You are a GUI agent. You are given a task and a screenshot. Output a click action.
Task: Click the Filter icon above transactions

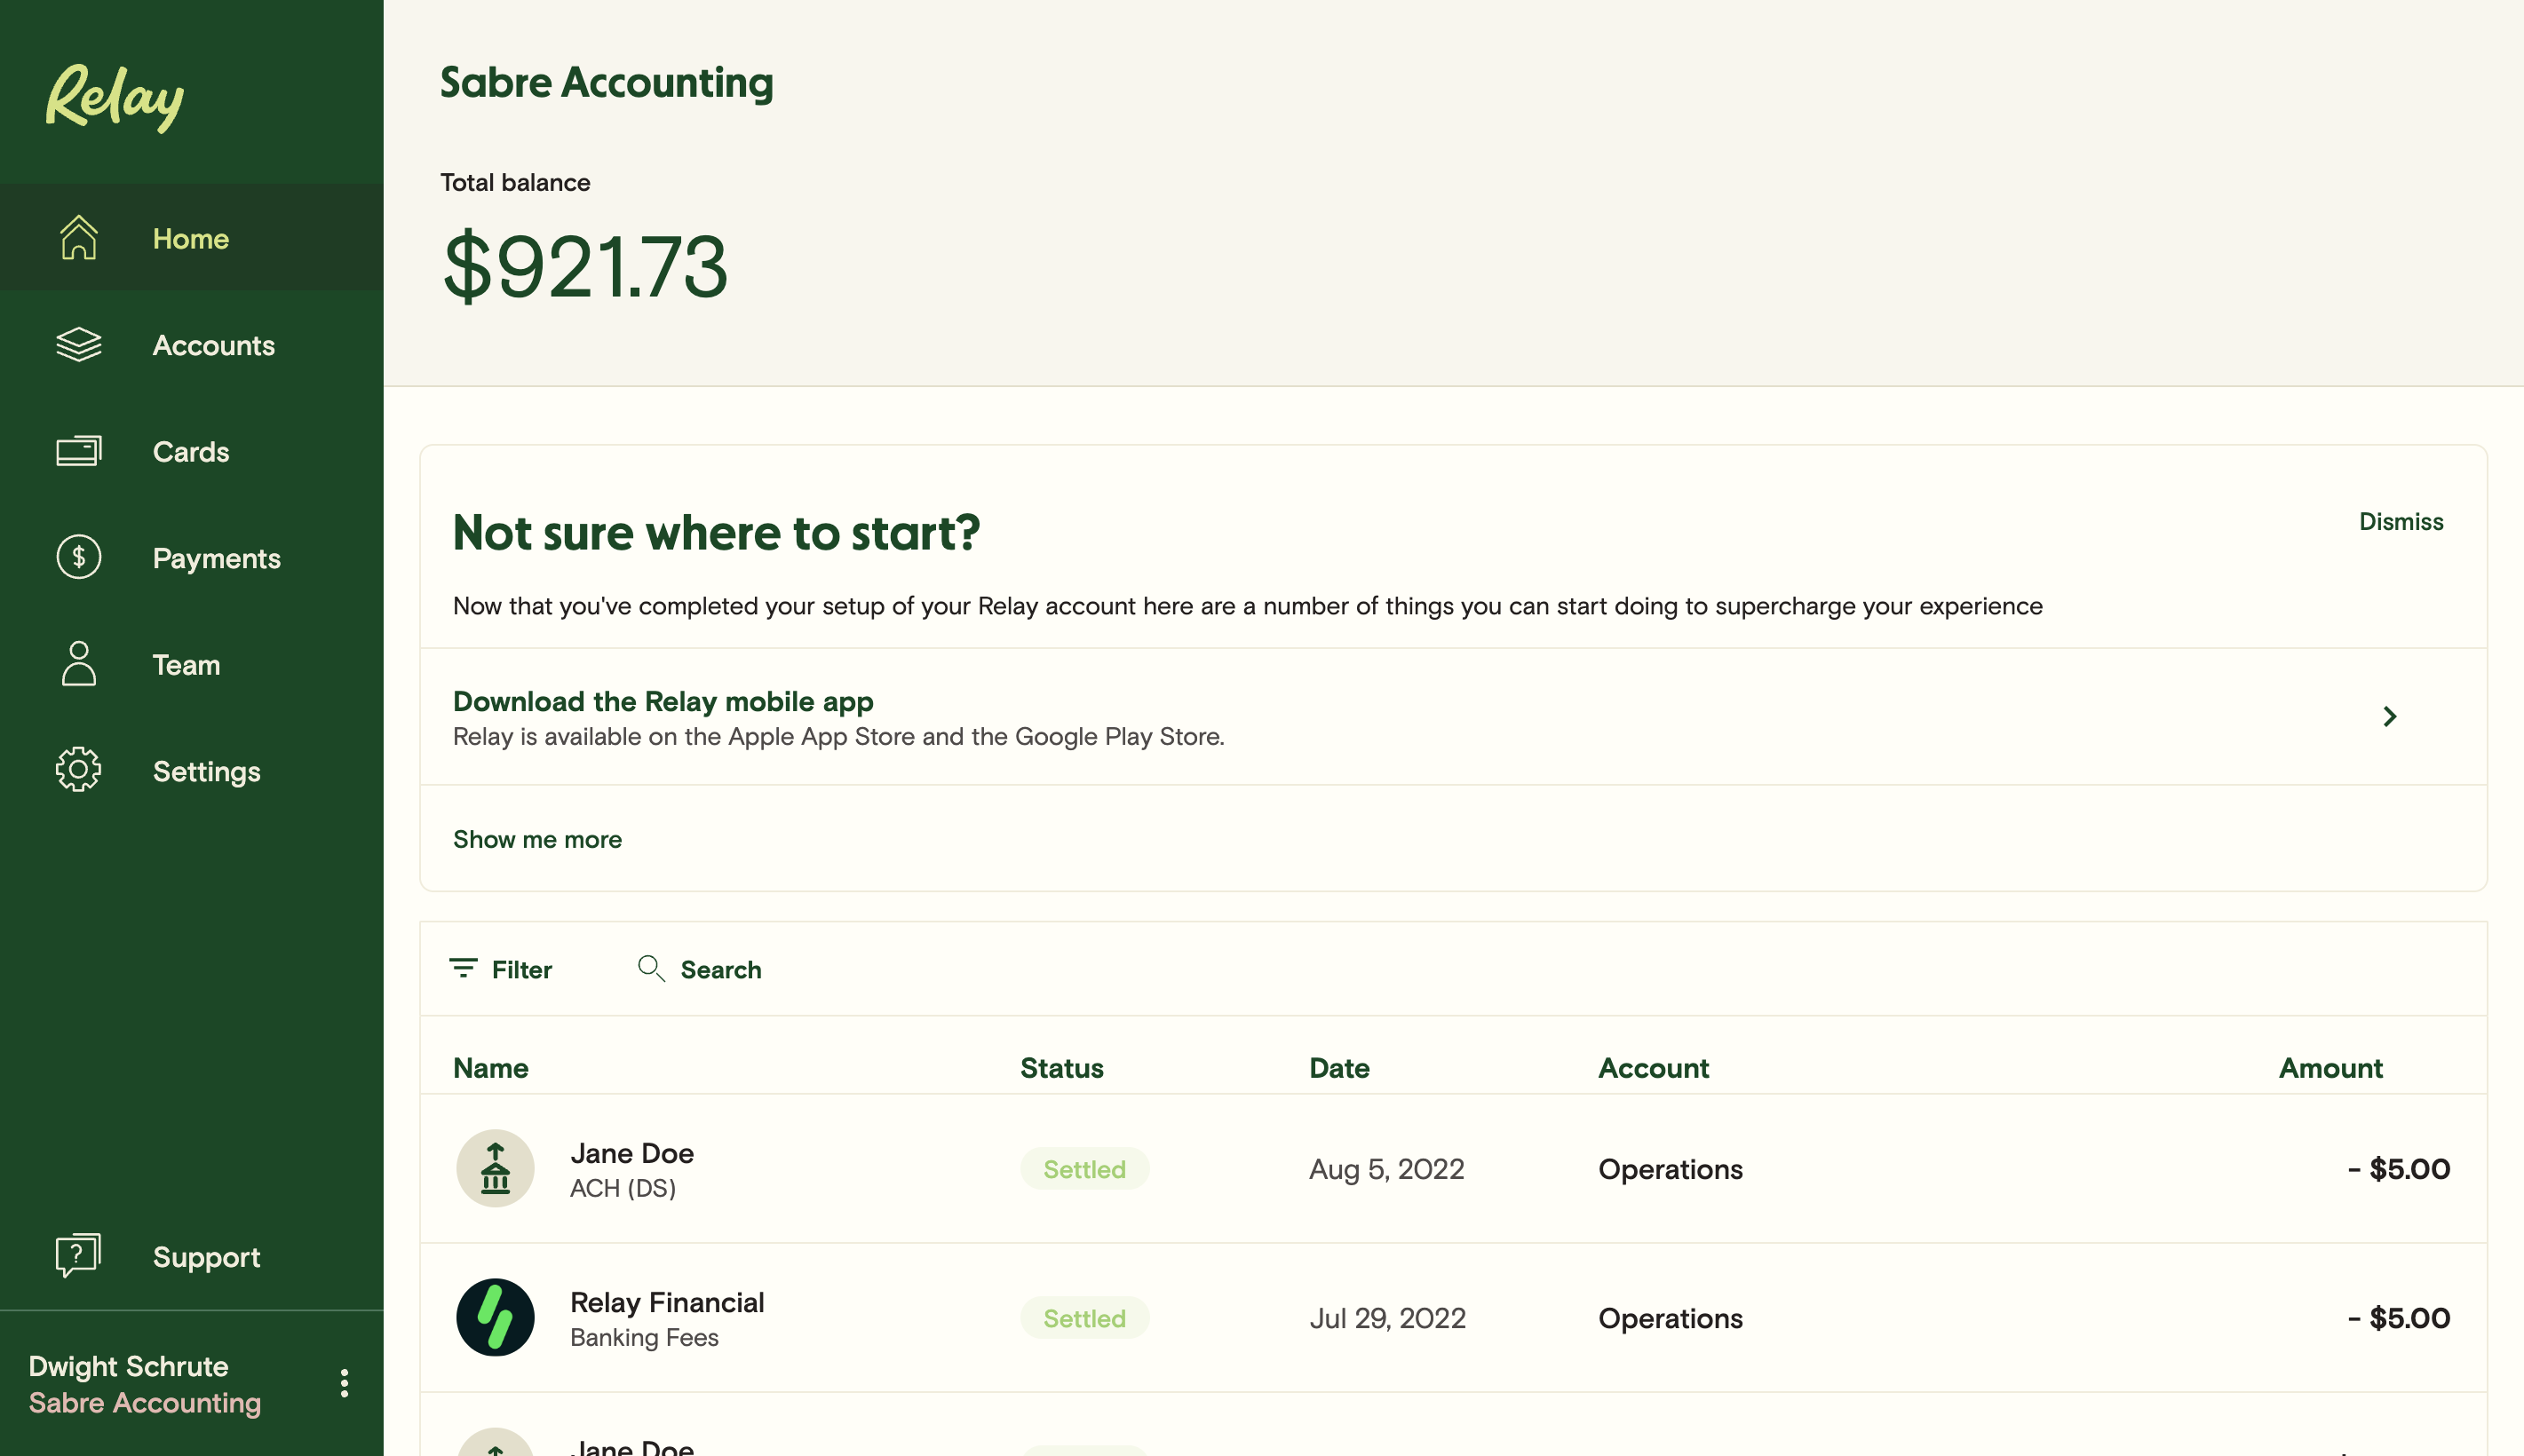[464, 969]
